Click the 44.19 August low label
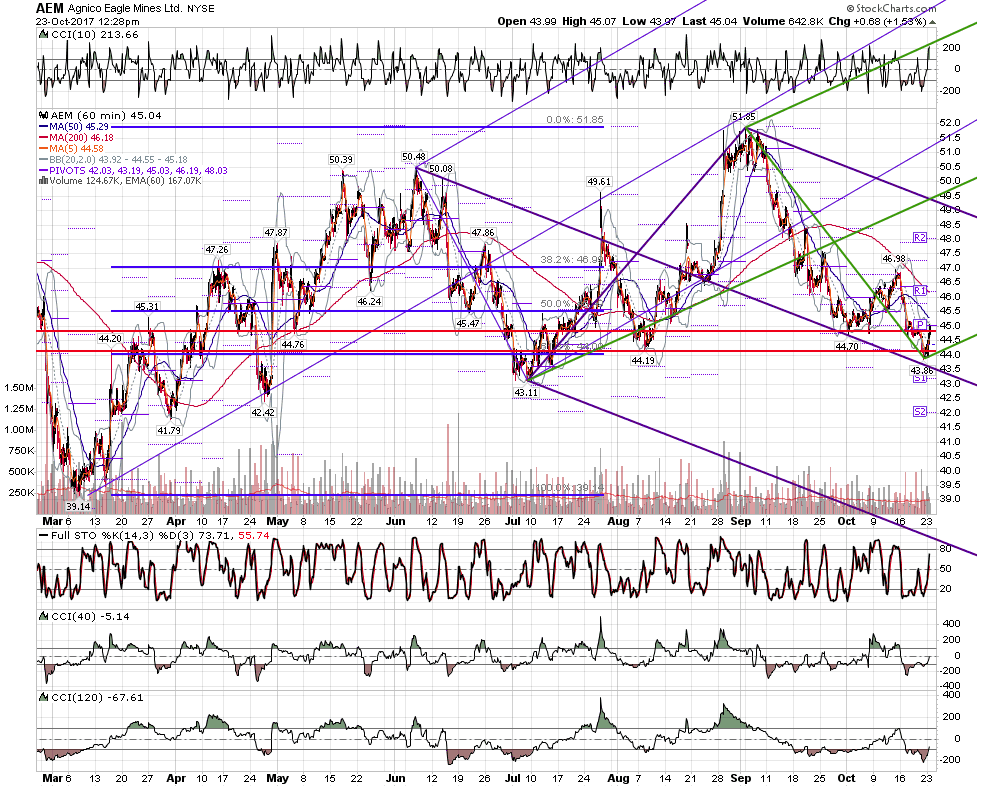This screenshot has height=793, width=986. pos(643,360)
